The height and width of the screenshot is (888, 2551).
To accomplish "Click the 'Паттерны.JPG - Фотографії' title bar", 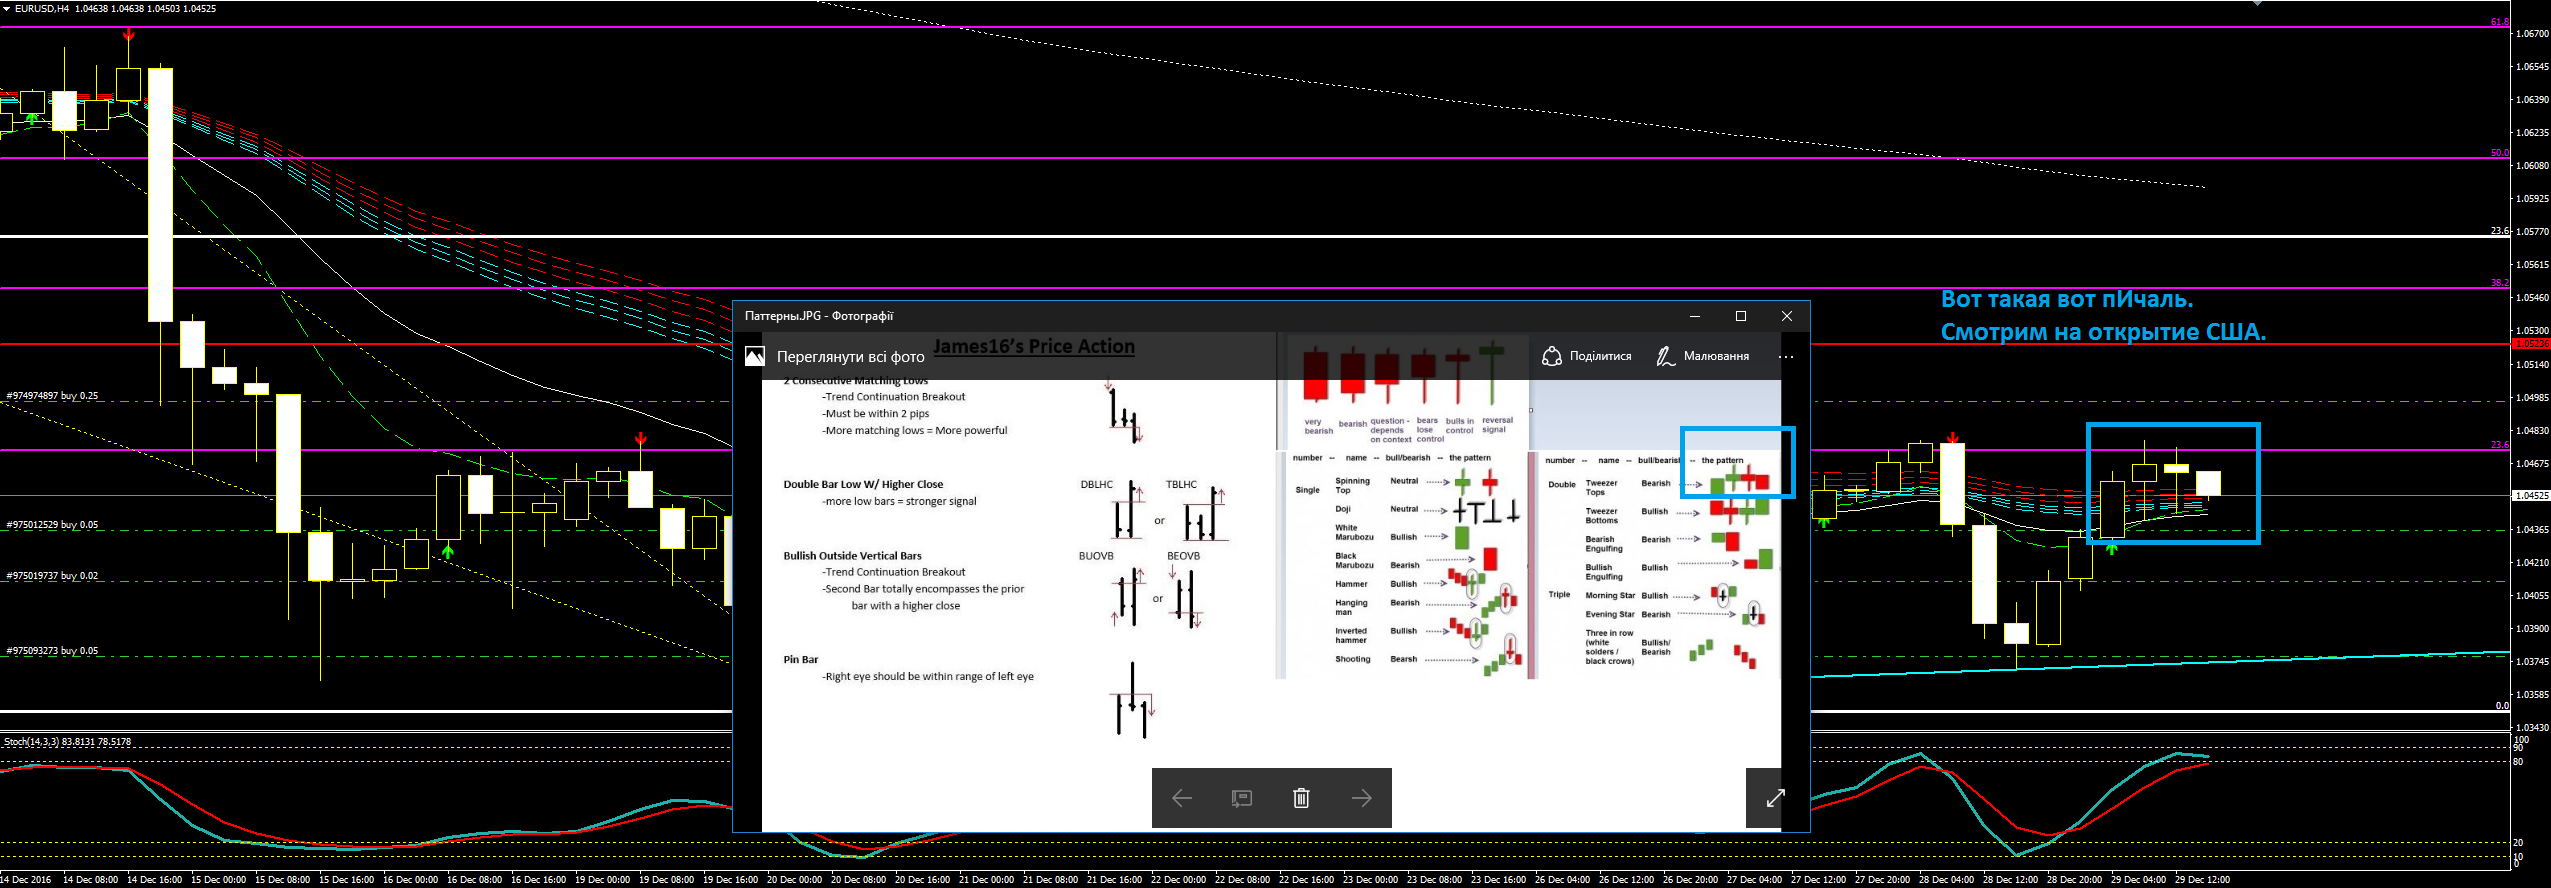I will [x=819, y=316].
